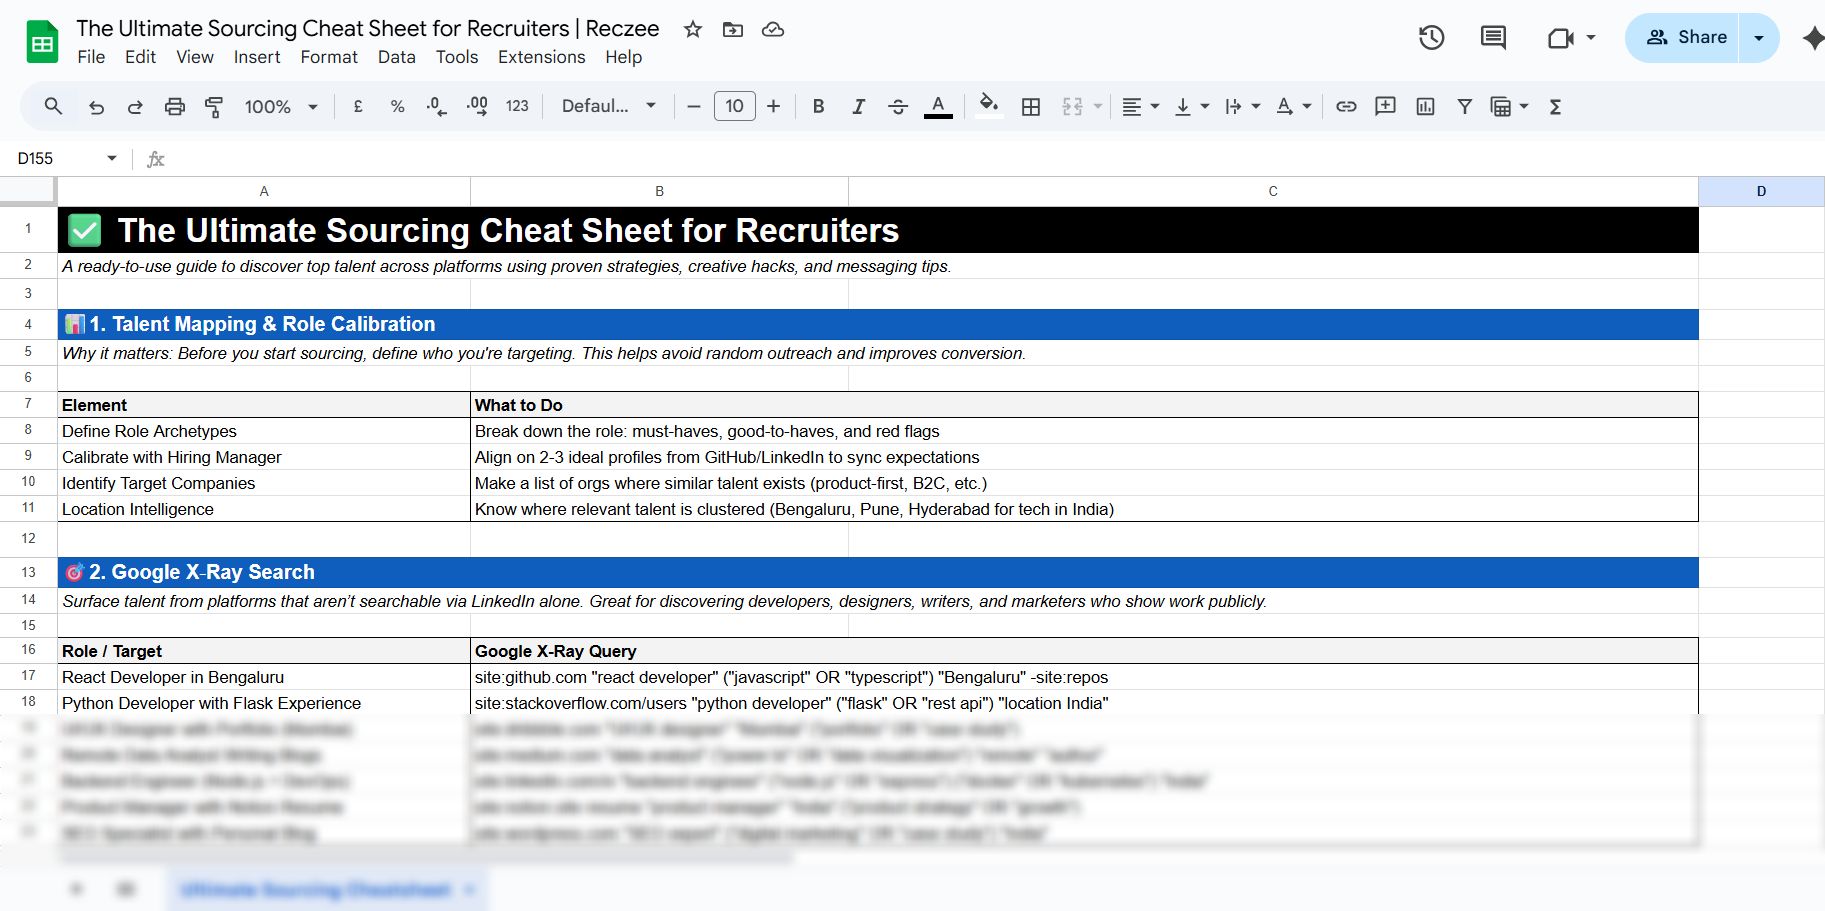Star the document title
This screenshot has height=911, width=1825.
(x=693, y=29)
